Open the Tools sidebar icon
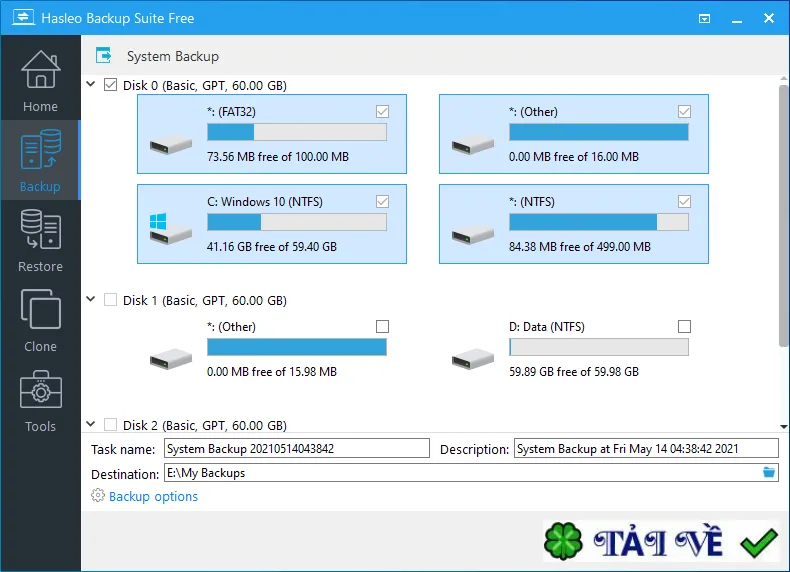This screenshot has width=790, height=572. click(x=40, y=389)
